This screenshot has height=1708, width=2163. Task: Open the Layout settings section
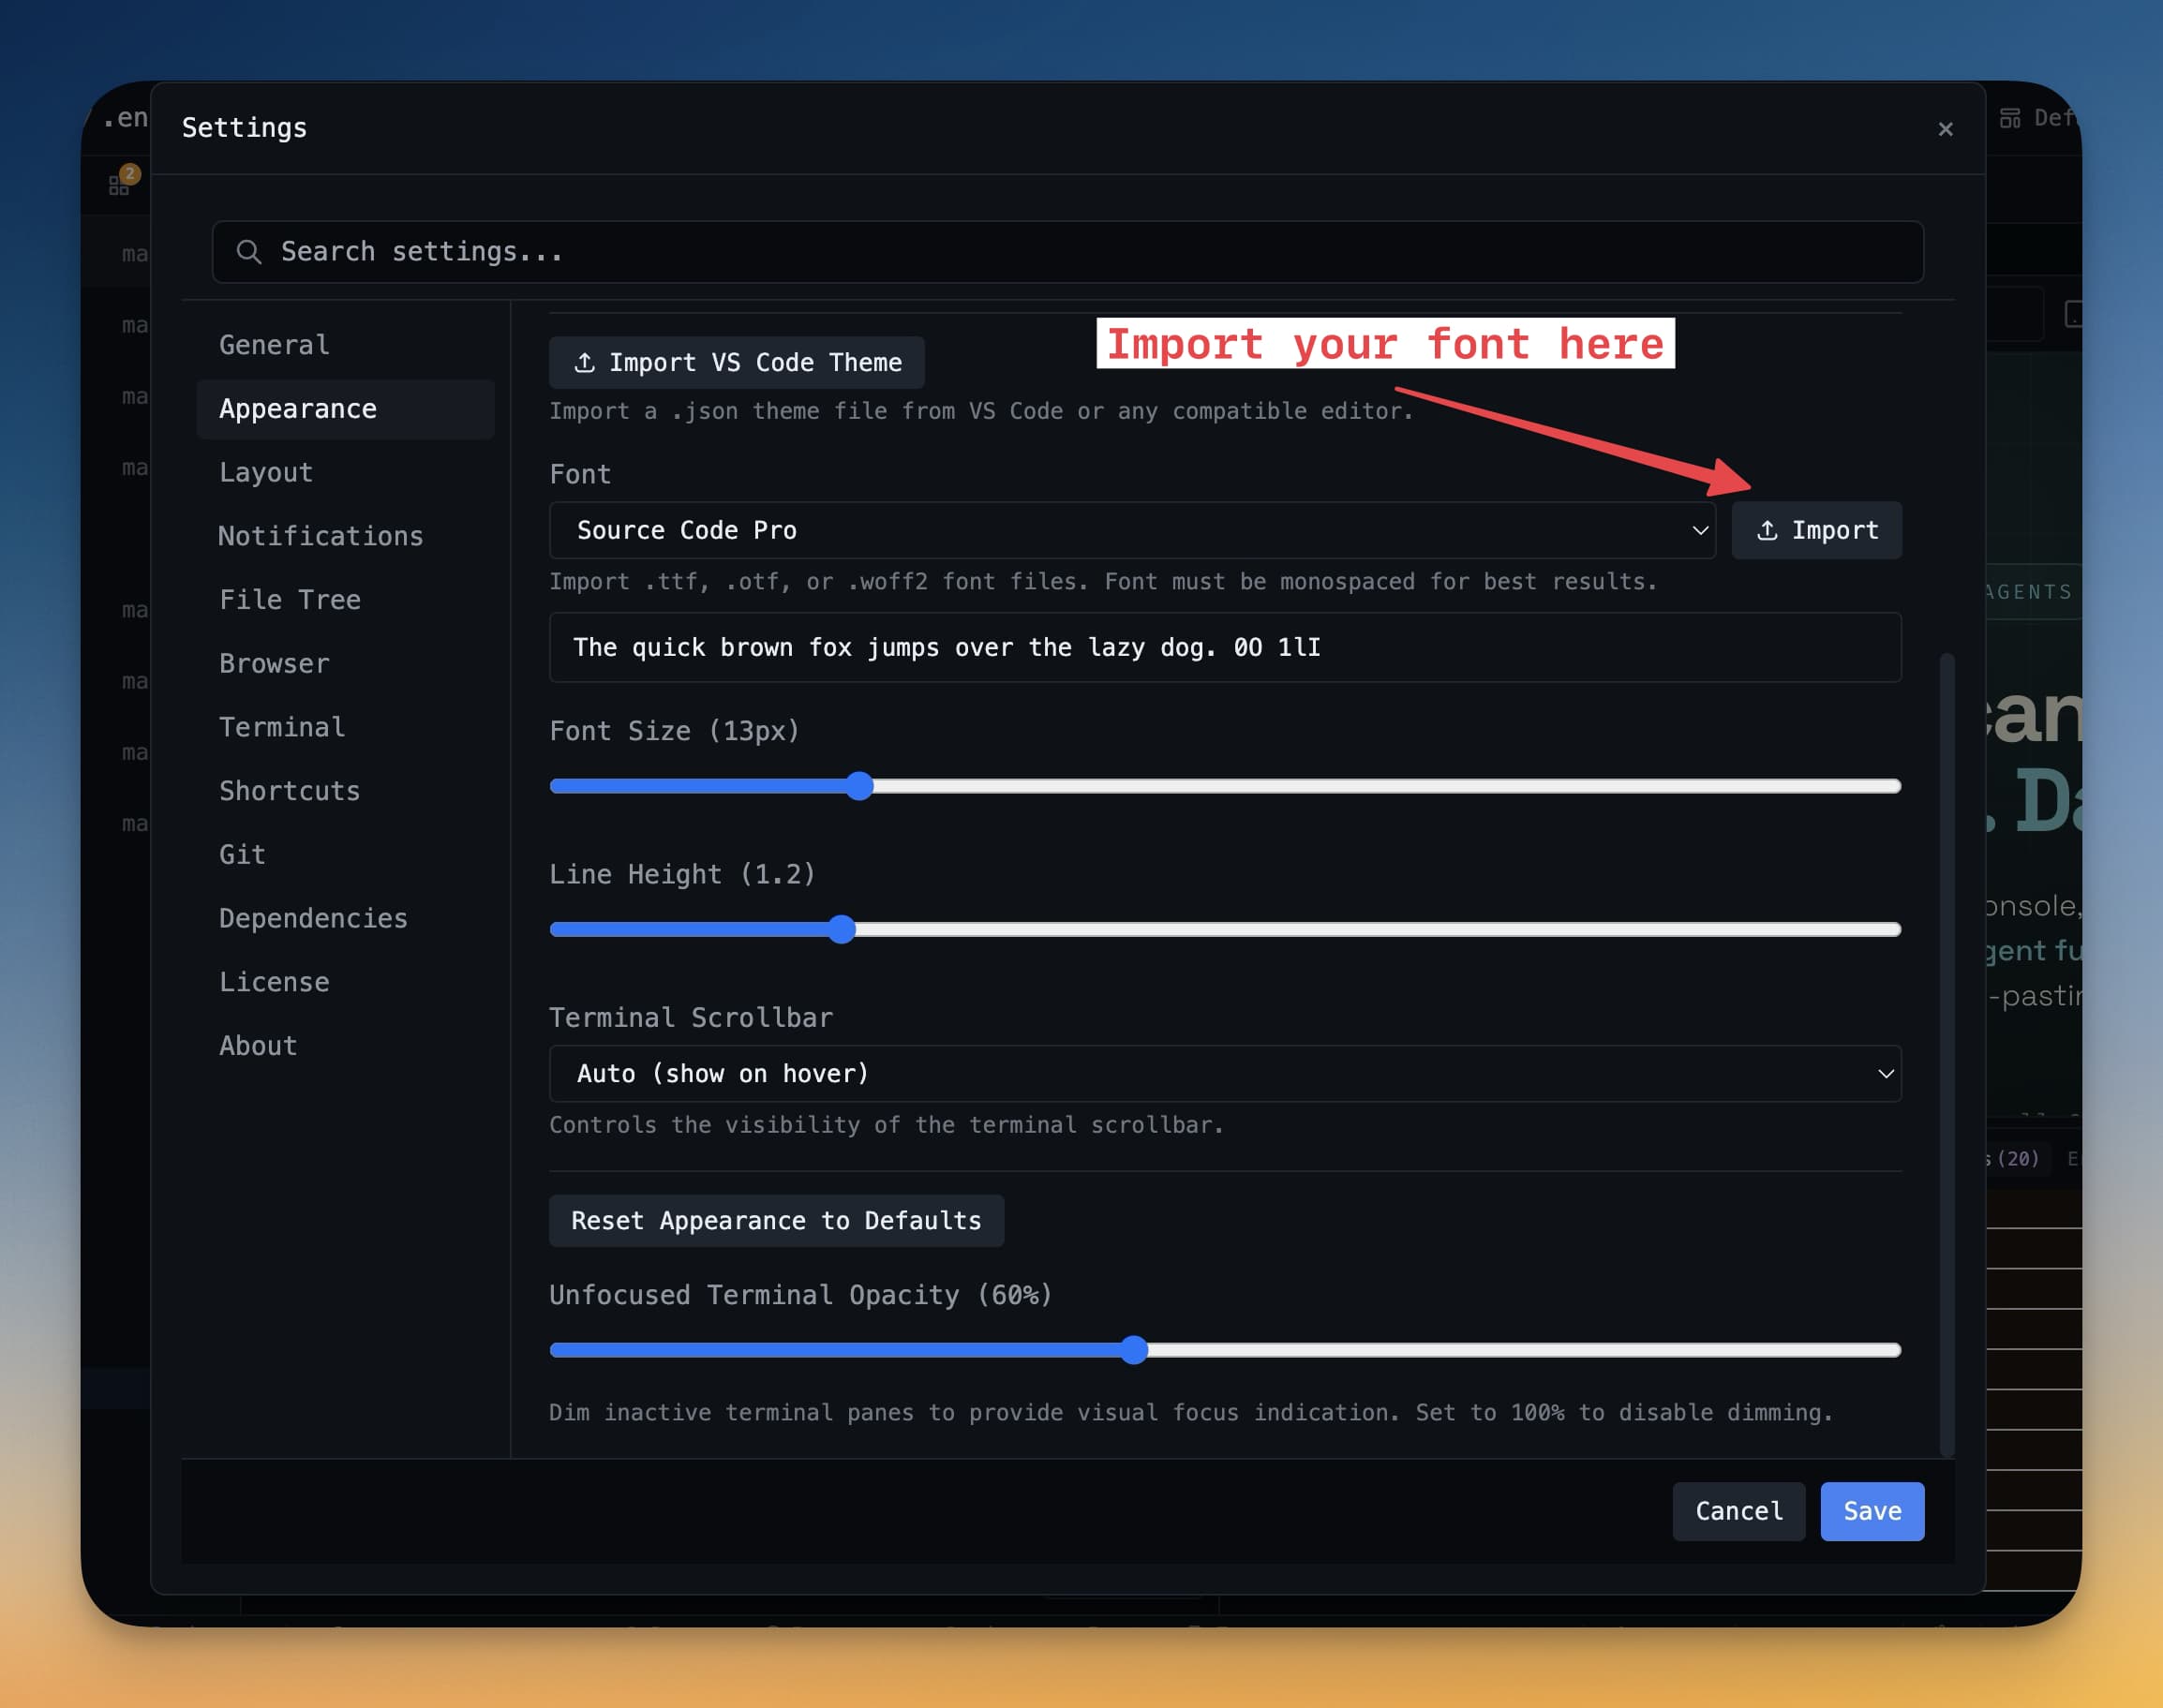[345, 472]
